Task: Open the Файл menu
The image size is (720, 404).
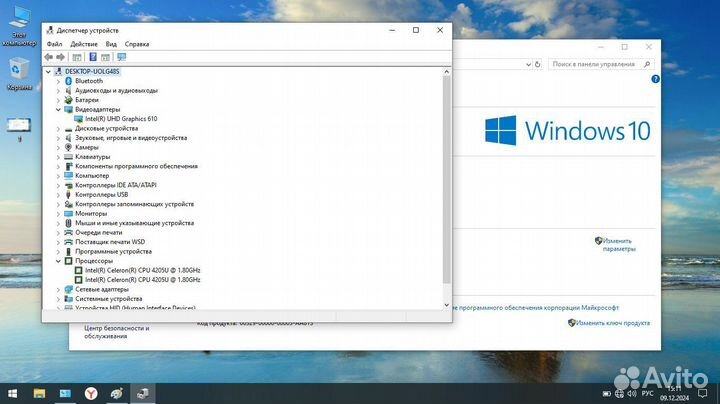Action: pos(54,44)
